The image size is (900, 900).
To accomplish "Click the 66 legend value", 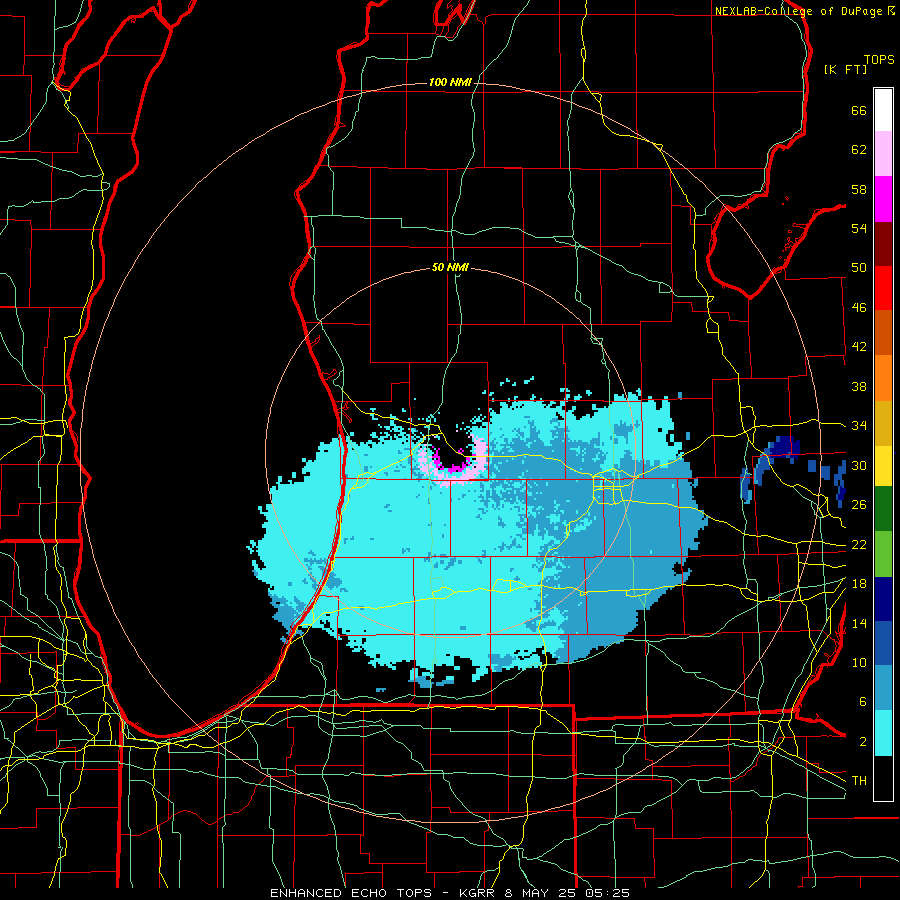I will [859, 110].
